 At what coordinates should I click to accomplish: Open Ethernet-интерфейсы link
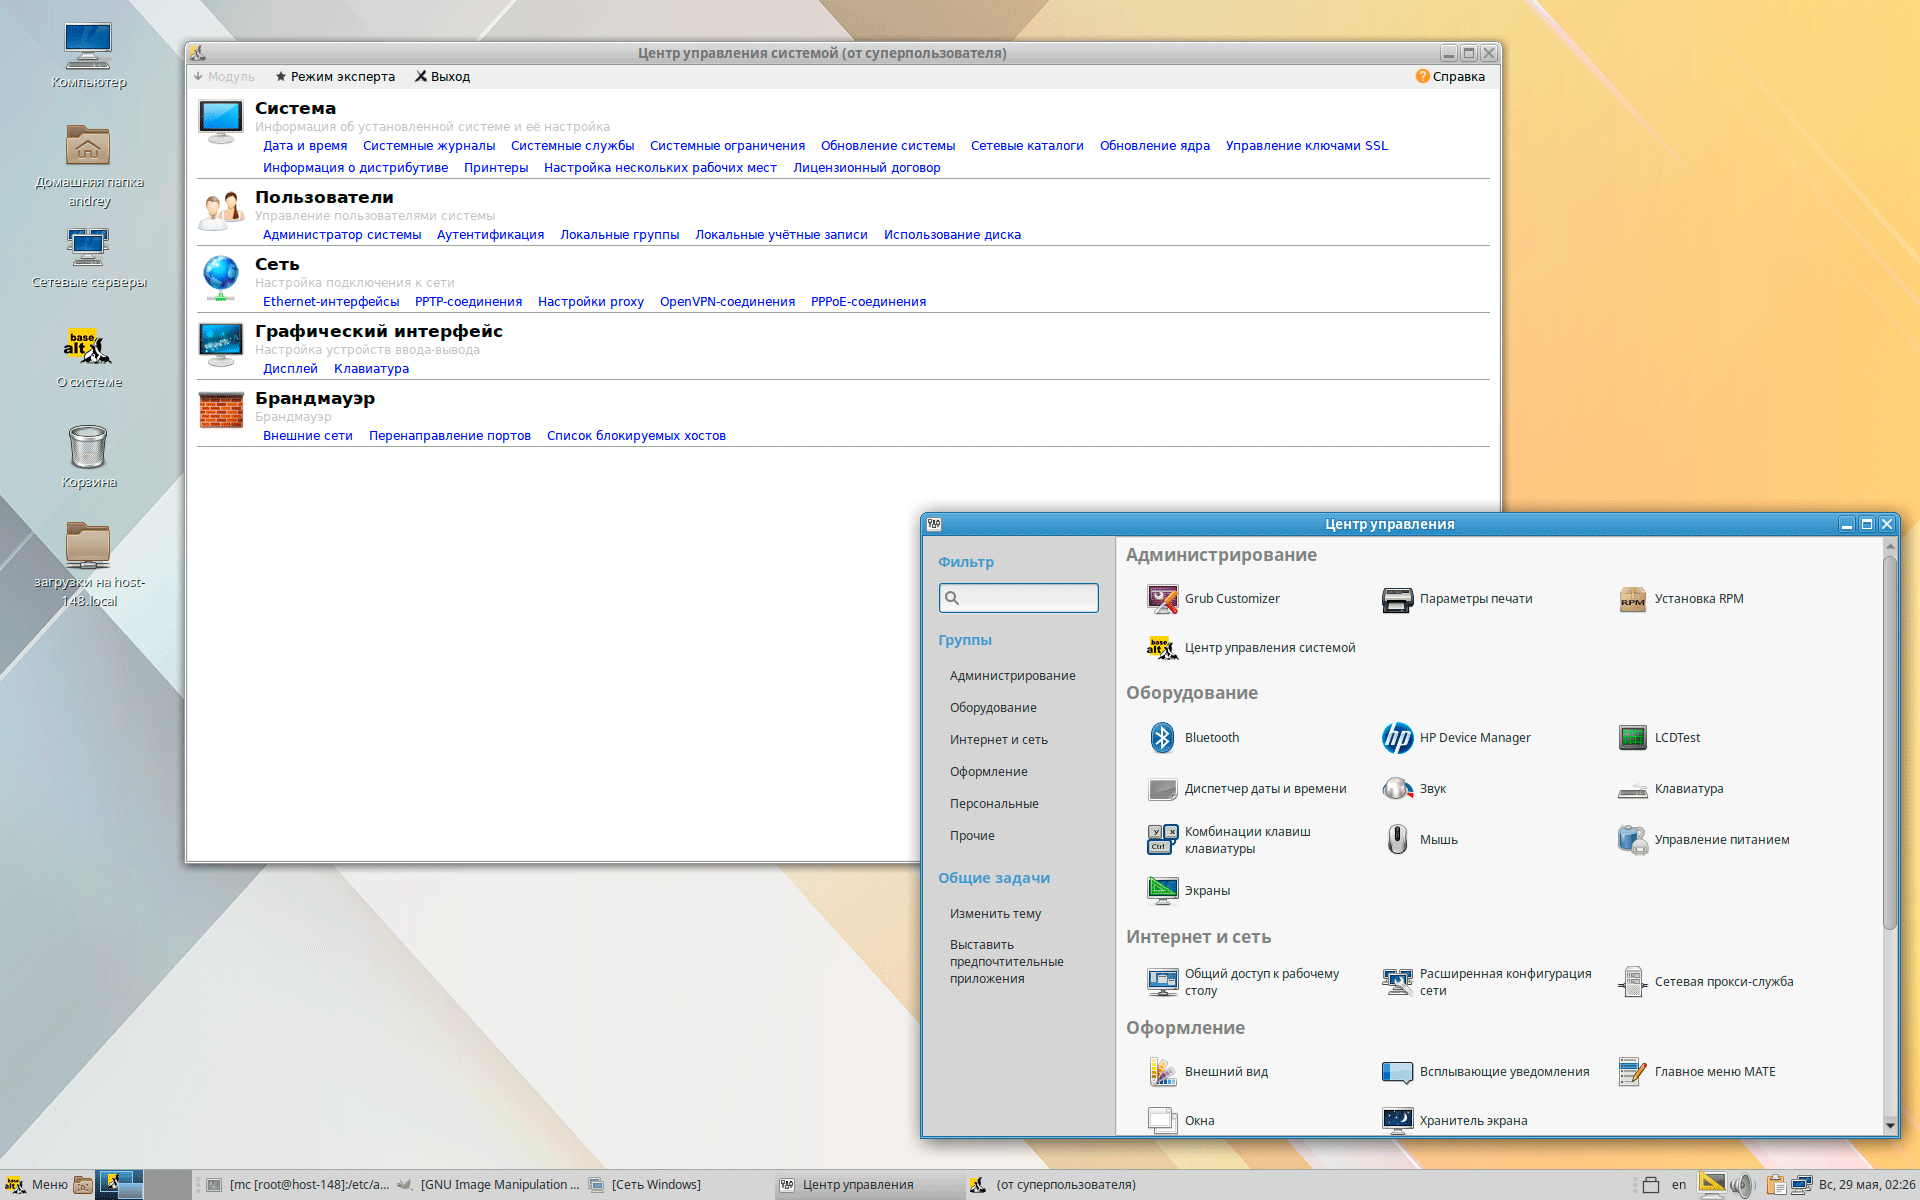[x=331, y=302]
